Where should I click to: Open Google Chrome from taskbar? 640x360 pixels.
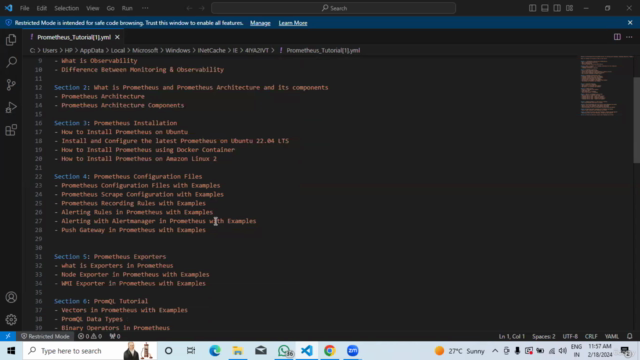click(x=329, y=351)
